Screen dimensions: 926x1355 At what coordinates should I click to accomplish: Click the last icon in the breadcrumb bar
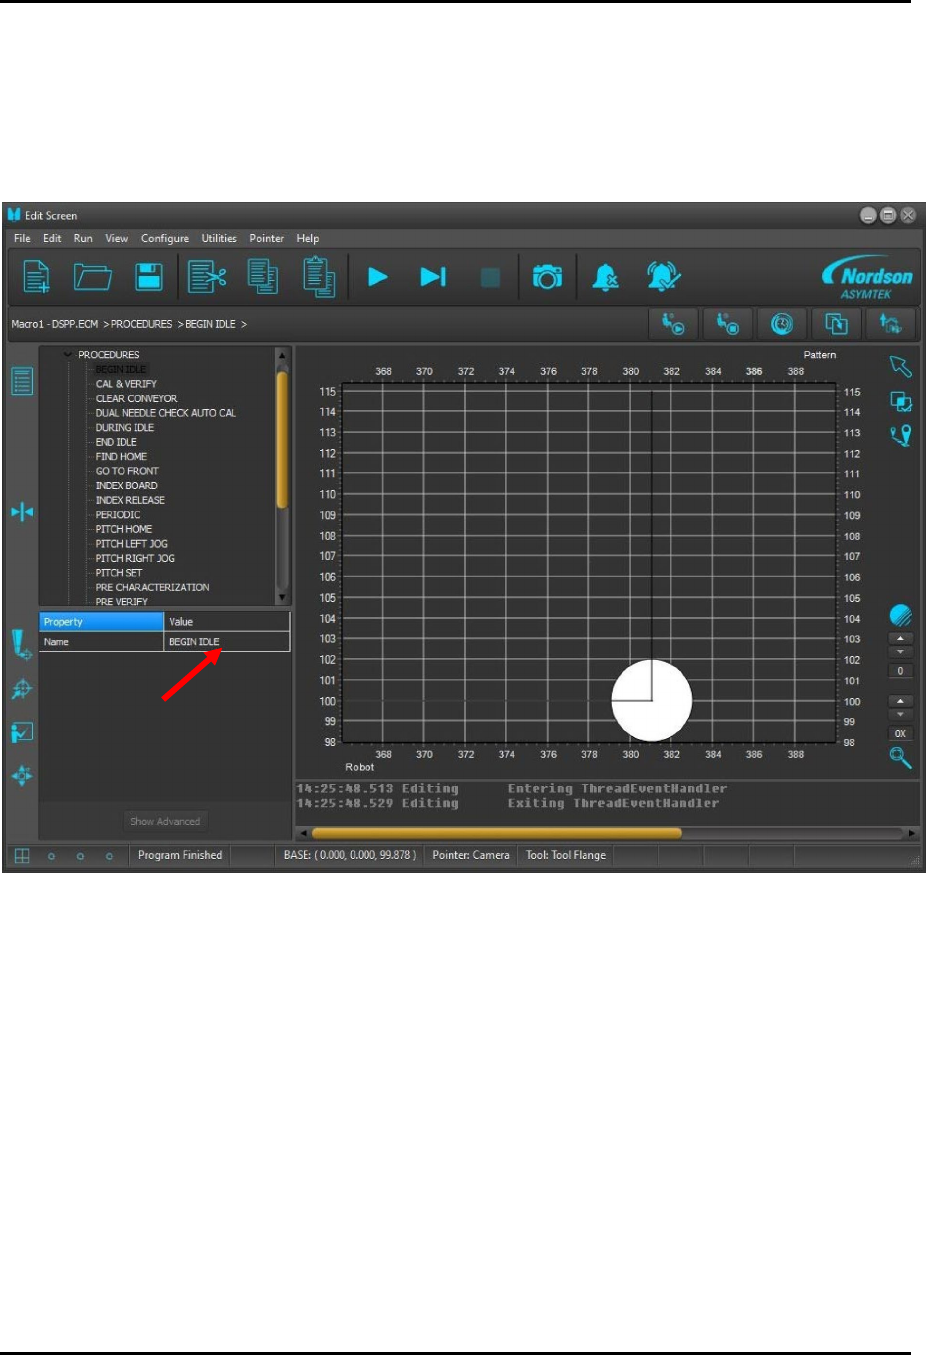coord(890,324)
